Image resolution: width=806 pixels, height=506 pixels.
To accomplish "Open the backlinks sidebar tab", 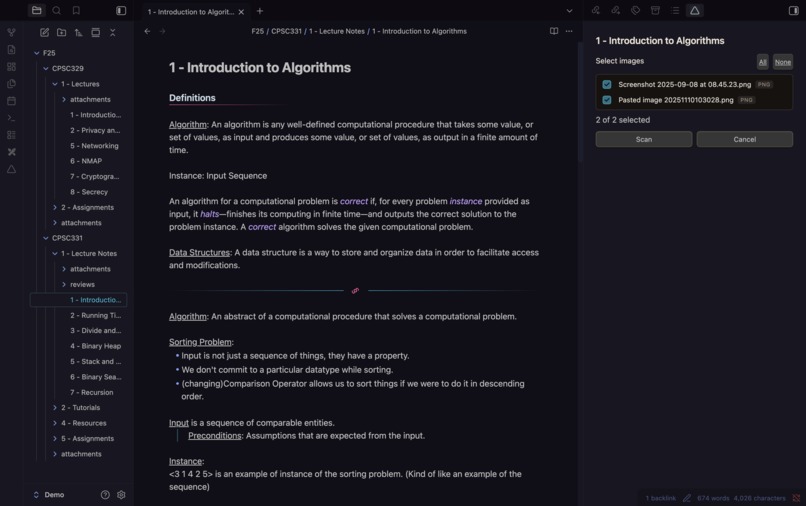I will coord(596,10).
